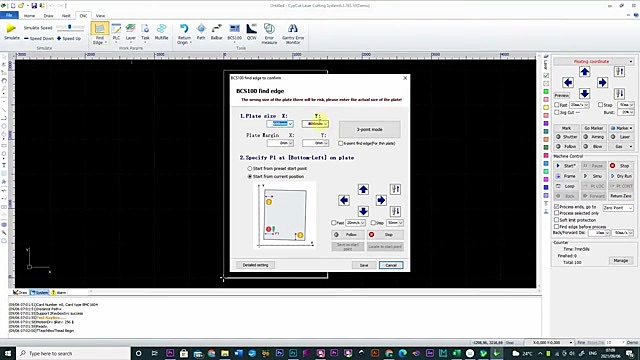This screenshot has height=360, width=640.
Task: Click the save icon in quick access toolbar
Action: 34,6
